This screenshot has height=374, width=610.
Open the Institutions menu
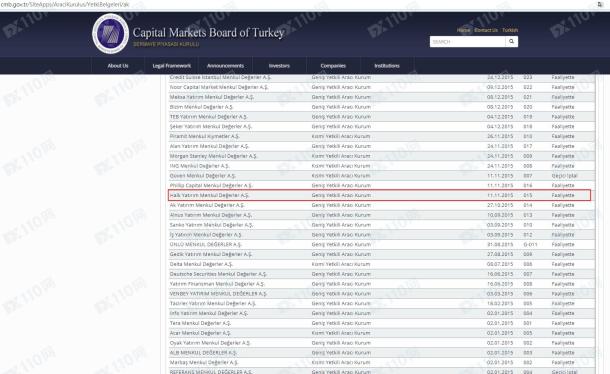click(x=387, y=66)
